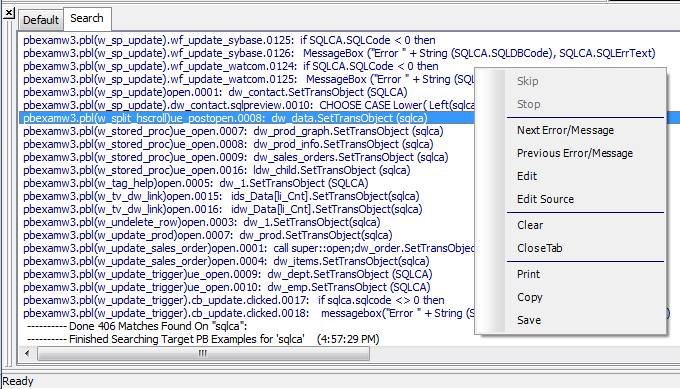
Task: Select Print in the context menu
Action: [528, 274]
